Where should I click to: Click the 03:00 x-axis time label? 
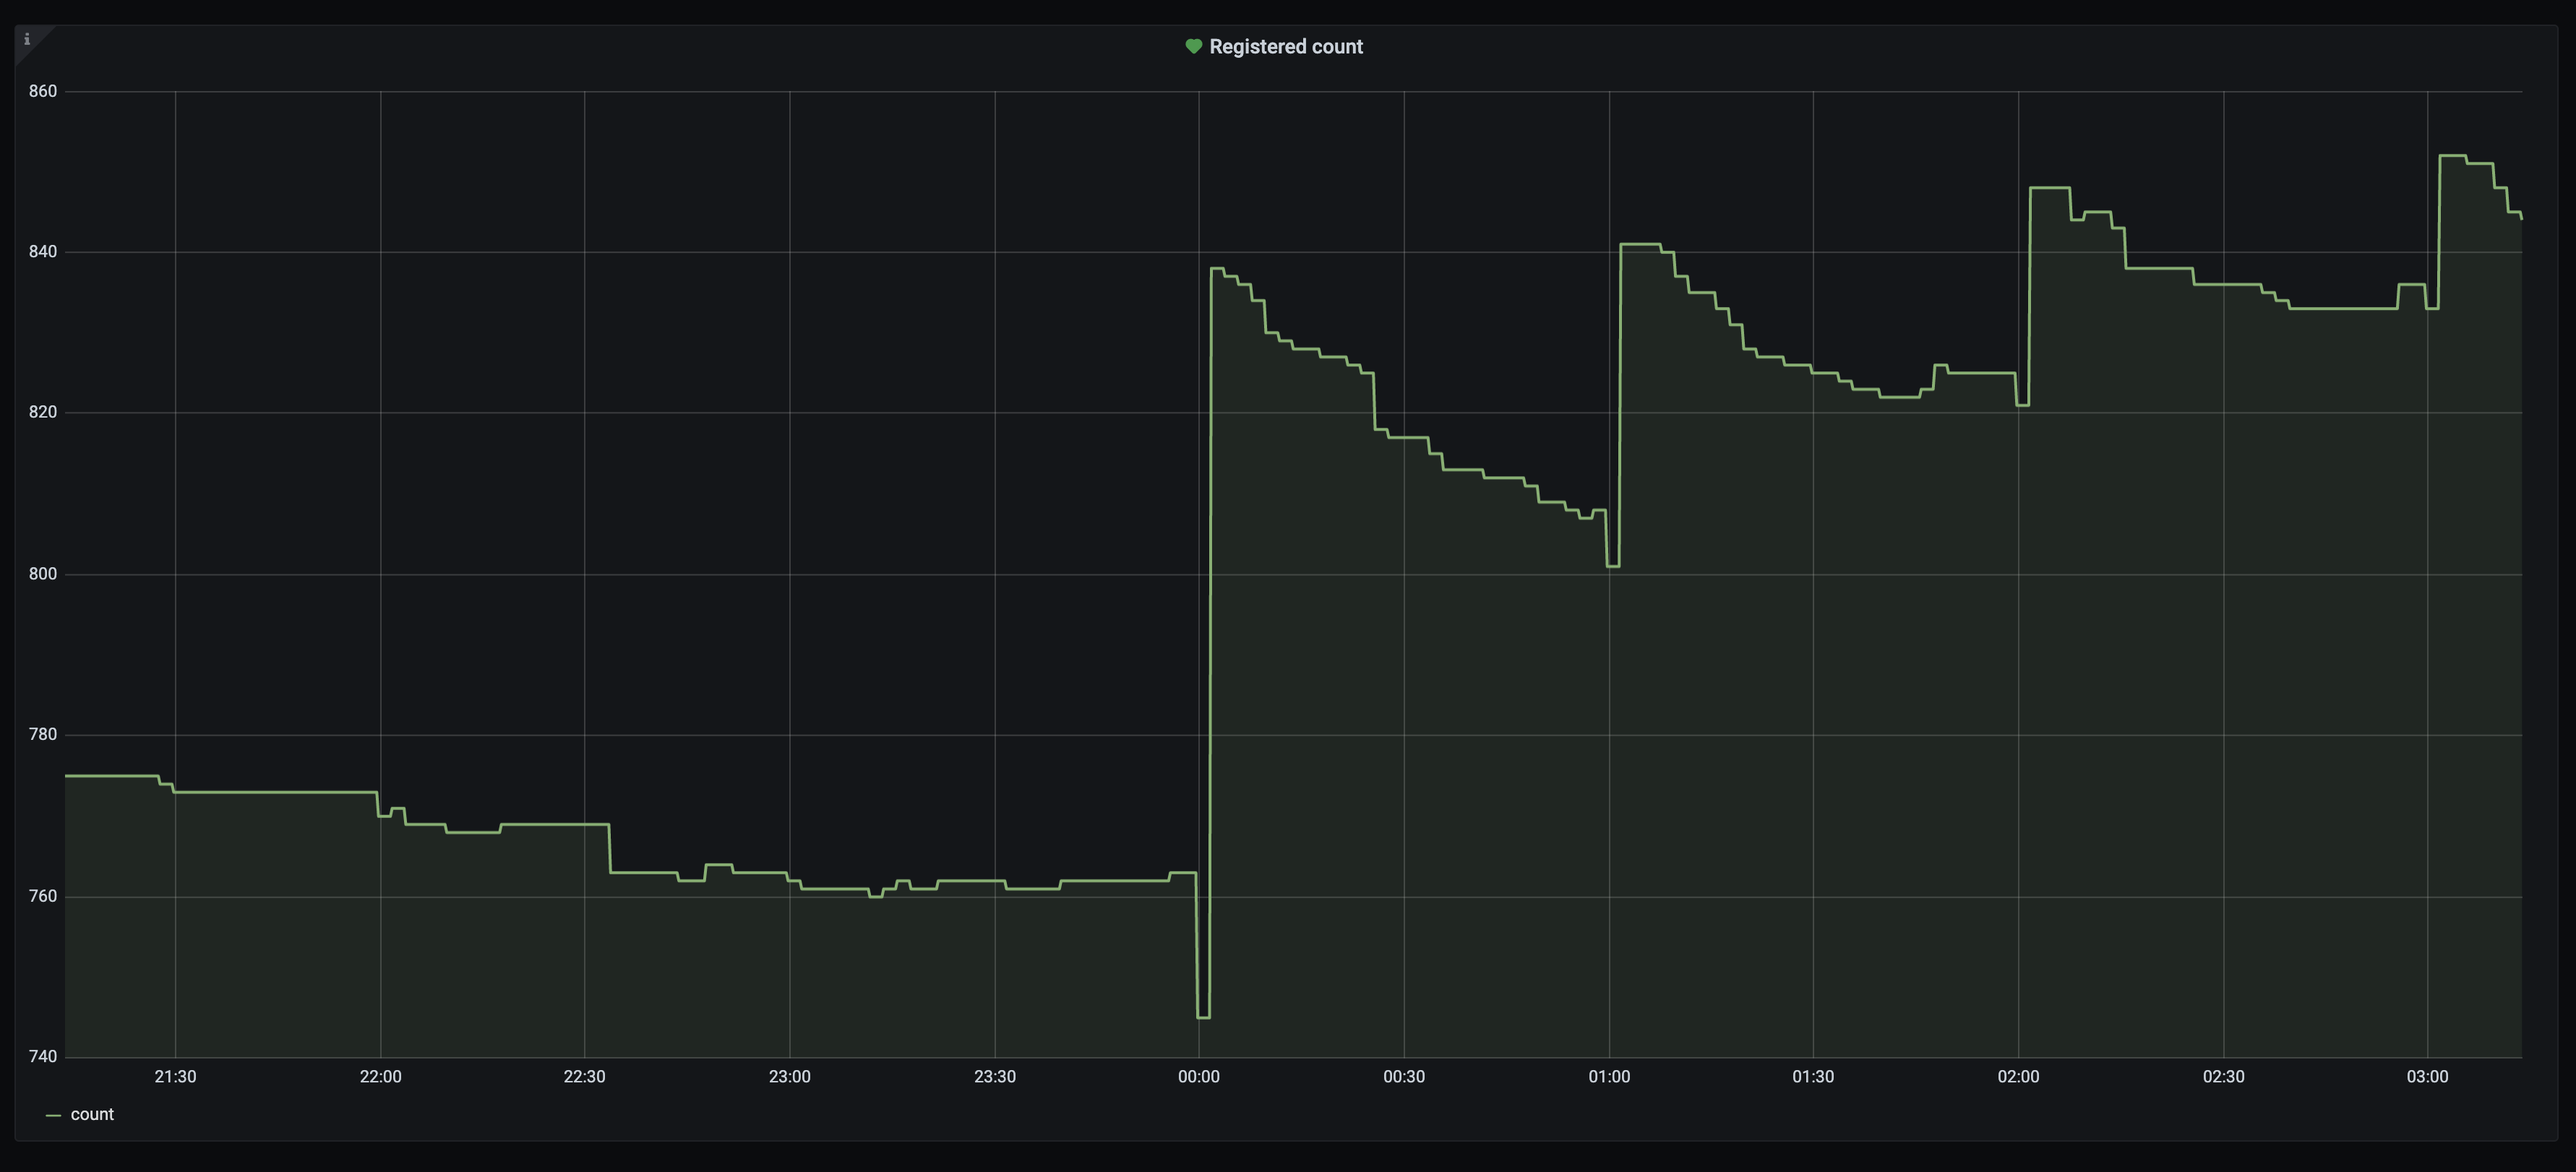(2427, 1076)
